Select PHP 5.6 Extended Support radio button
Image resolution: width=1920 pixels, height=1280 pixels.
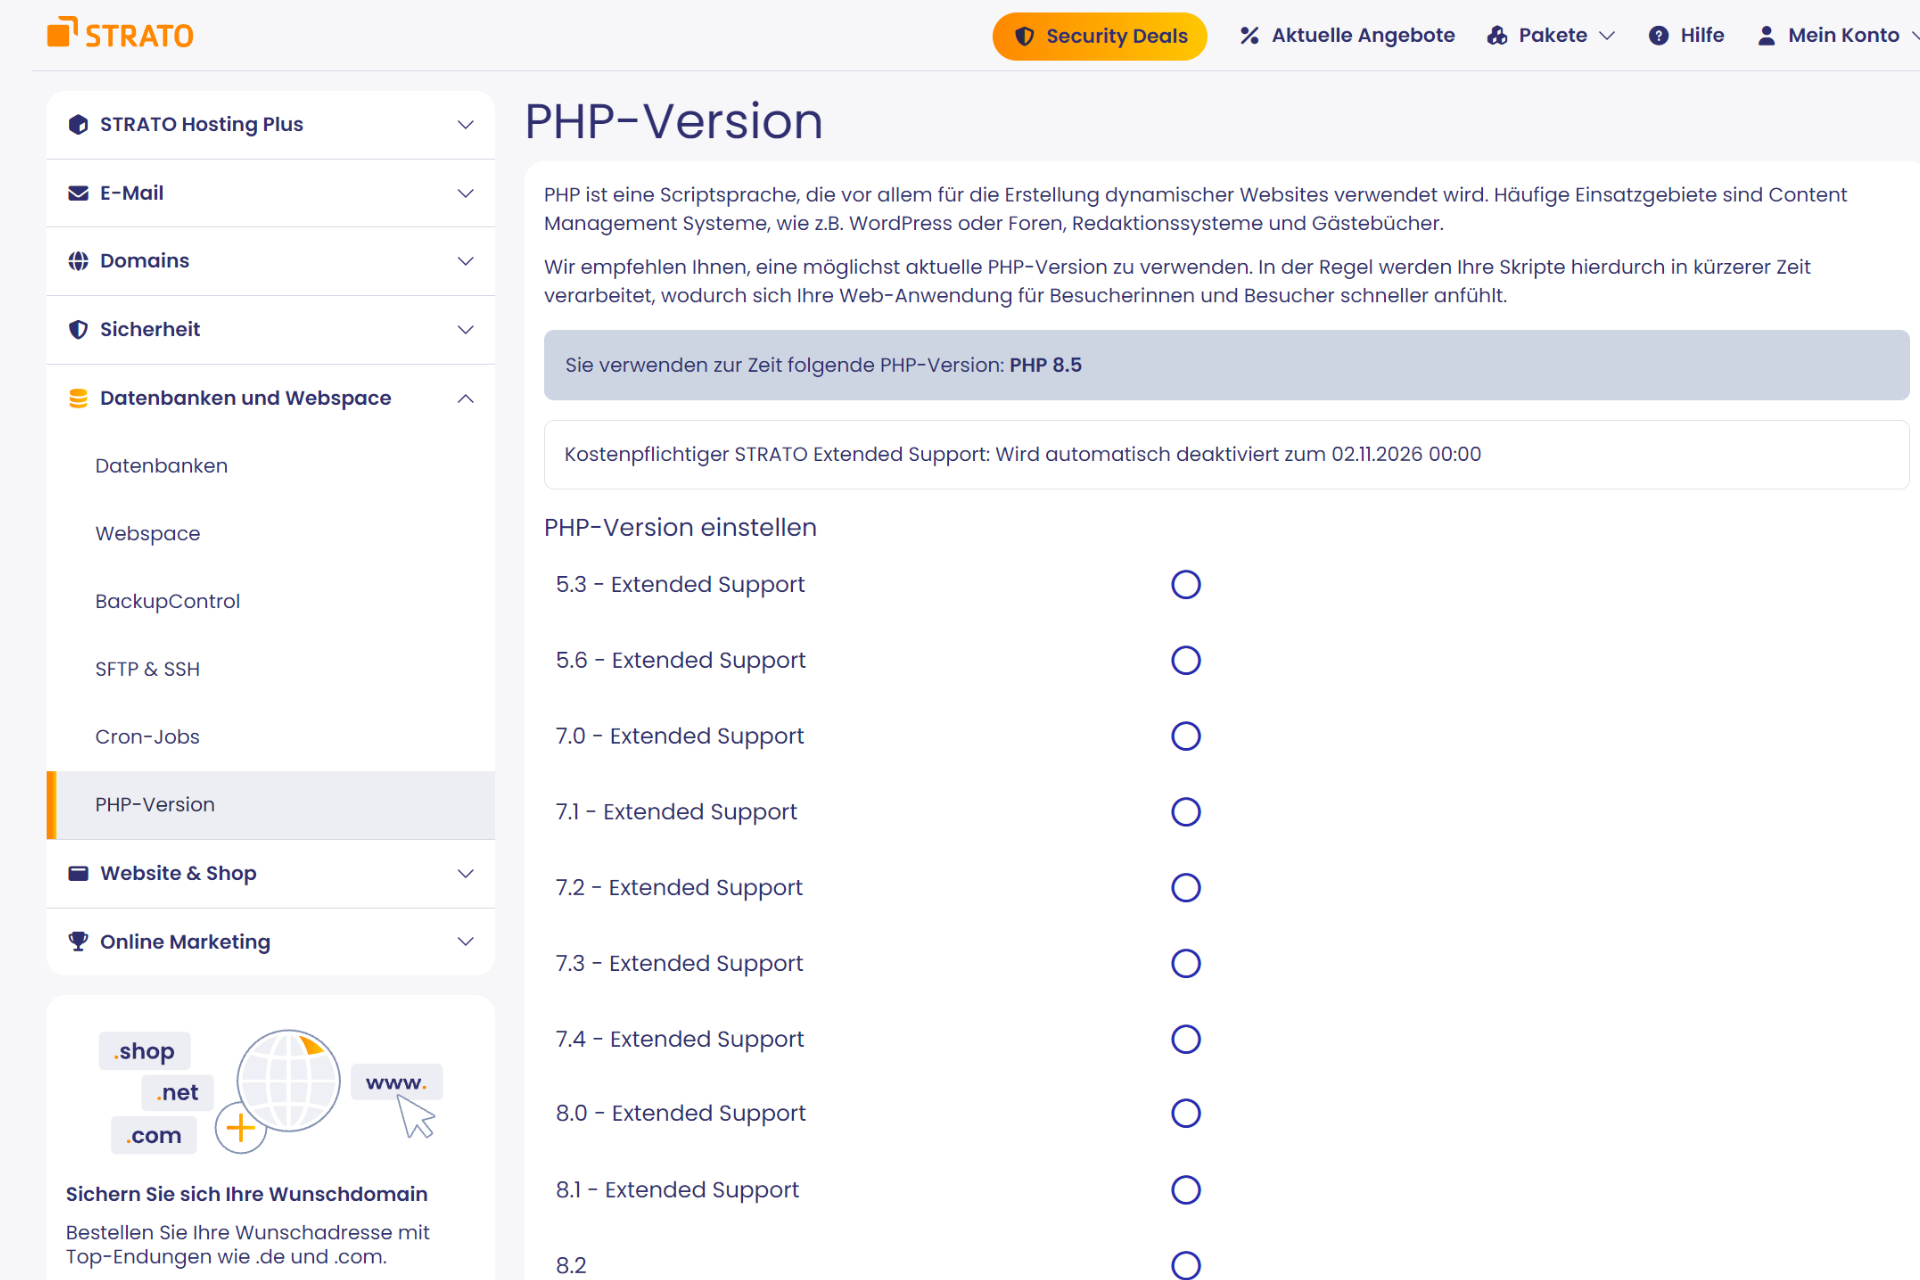pyautogui.click(x=1186, y=660)
